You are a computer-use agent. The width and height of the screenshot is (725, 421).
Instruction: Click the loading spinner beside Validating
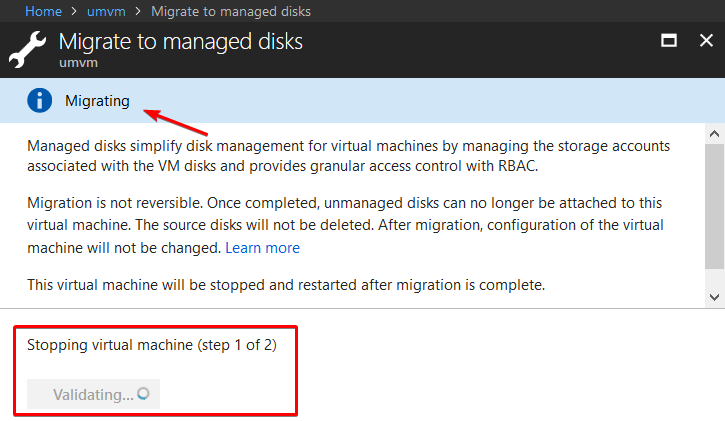(143, 394)
